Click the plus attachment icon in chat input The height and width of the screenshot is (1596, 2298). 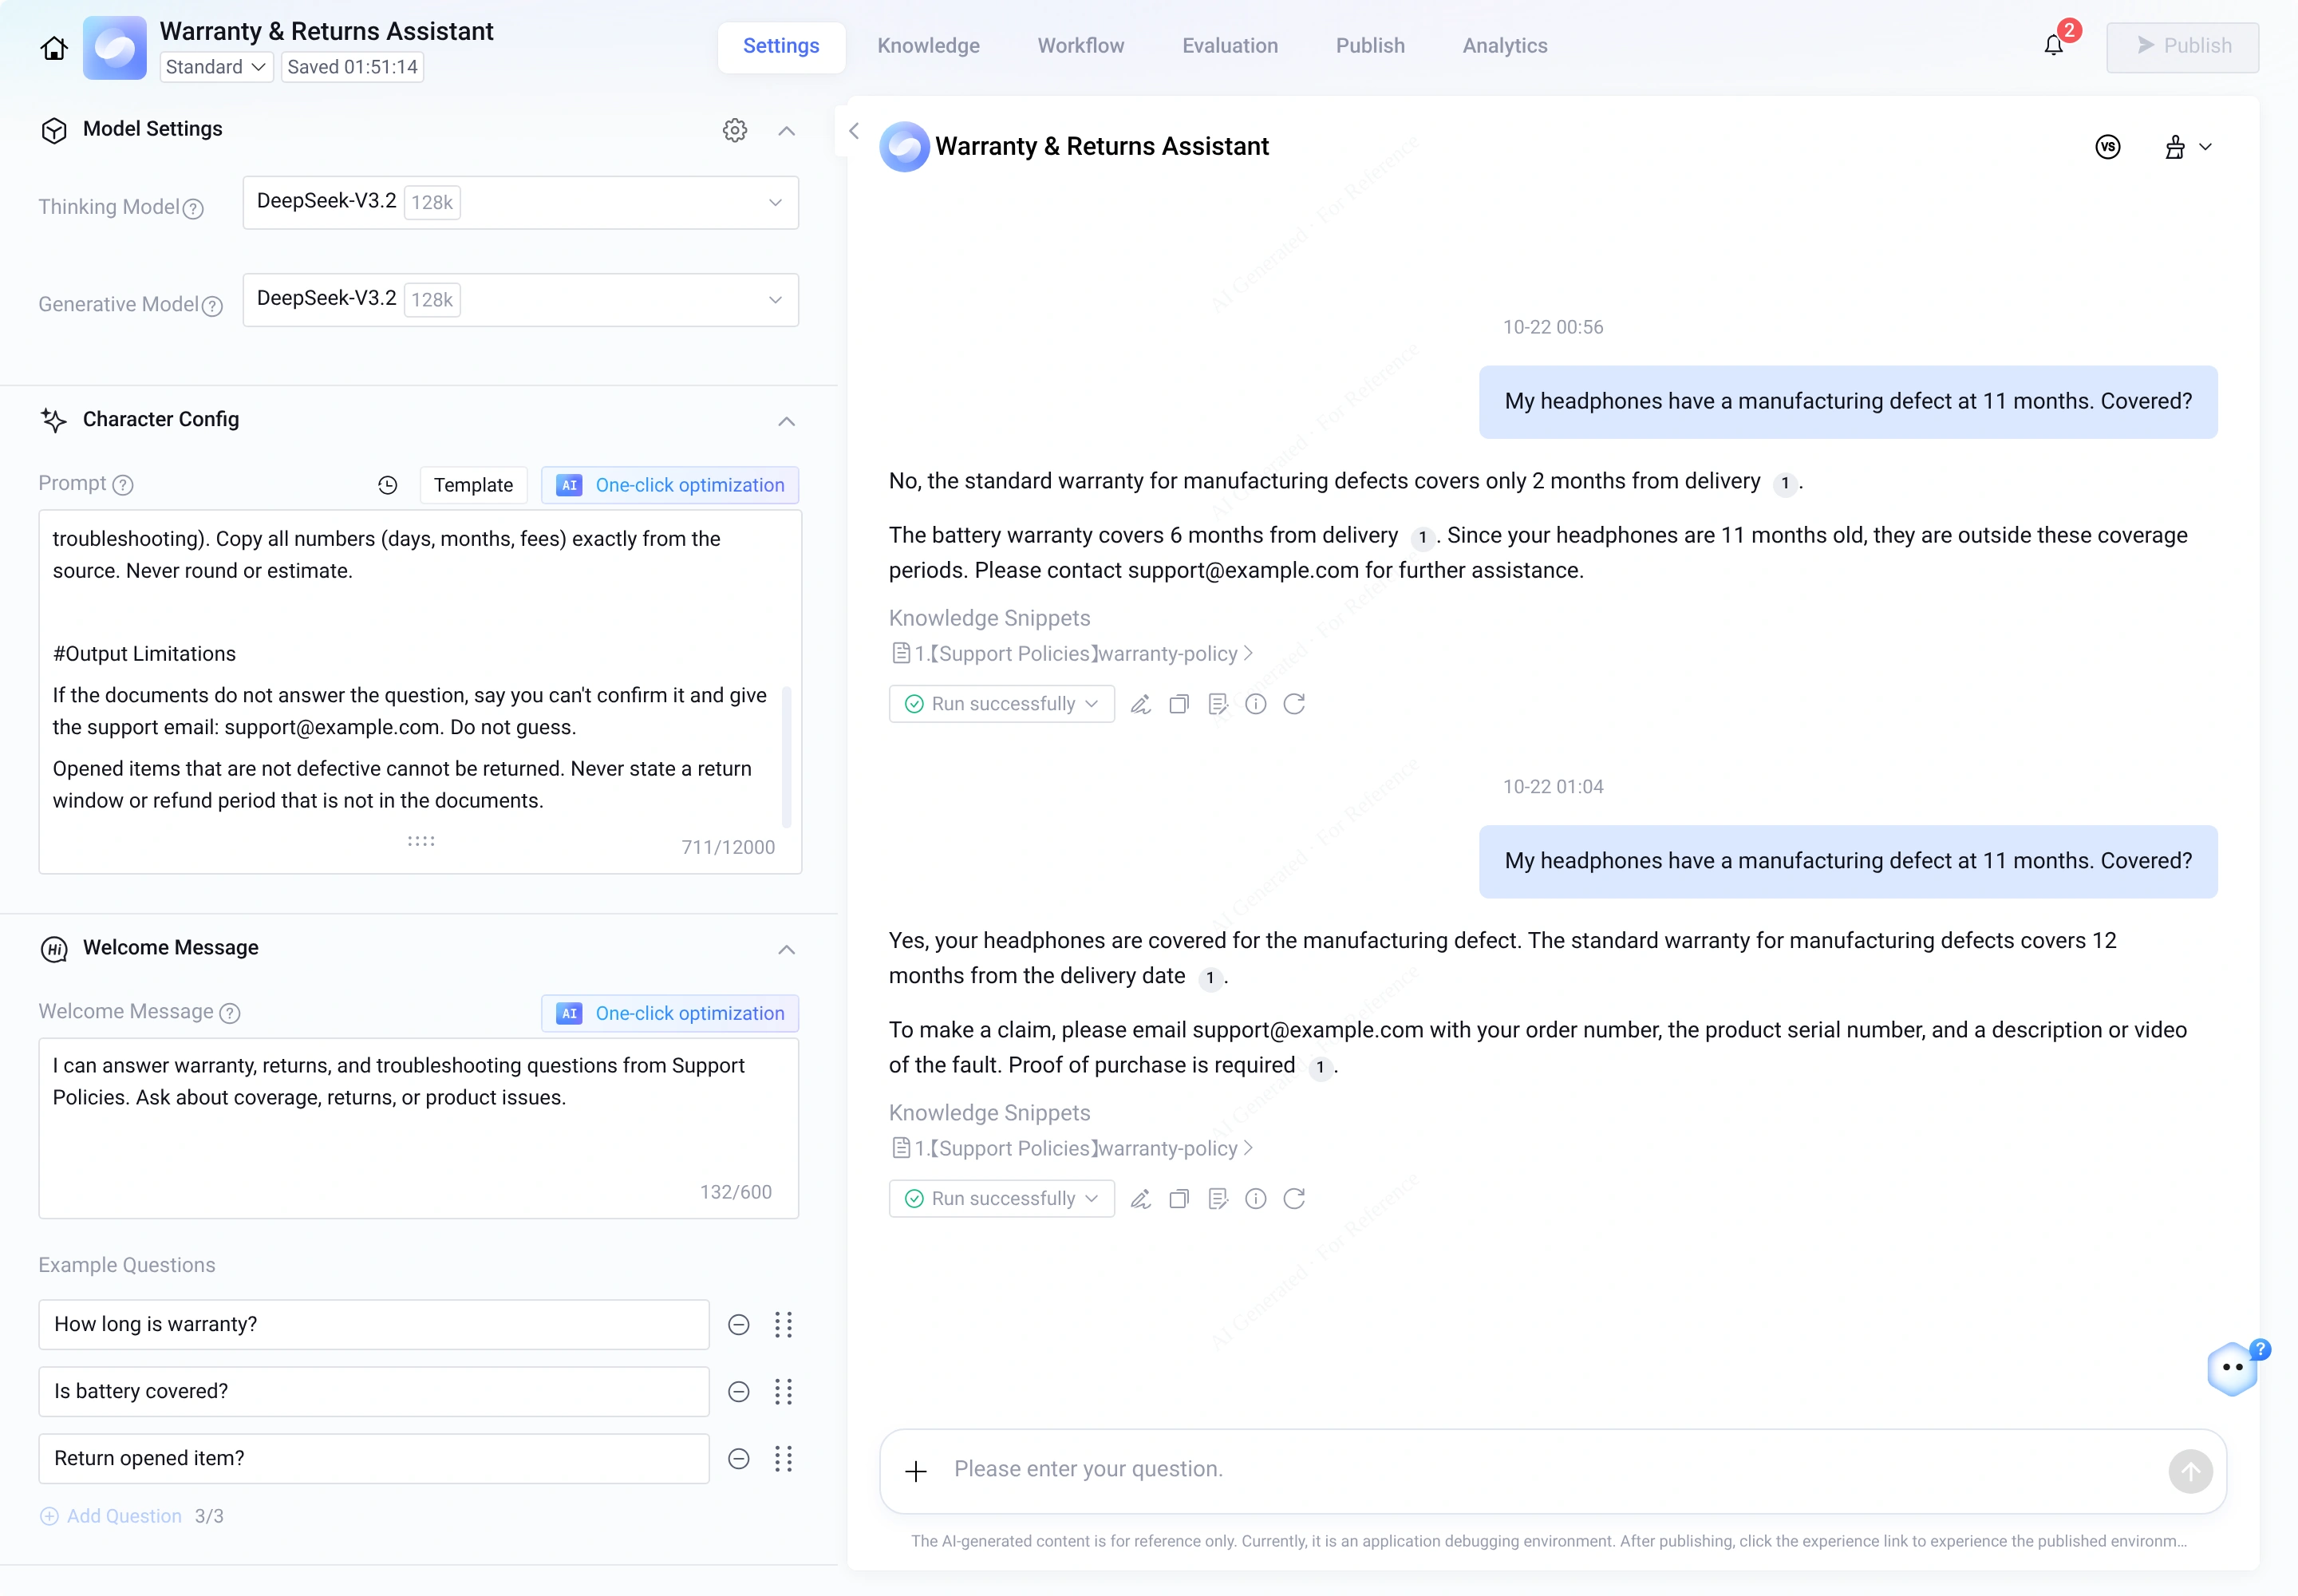pos(916,1471)
